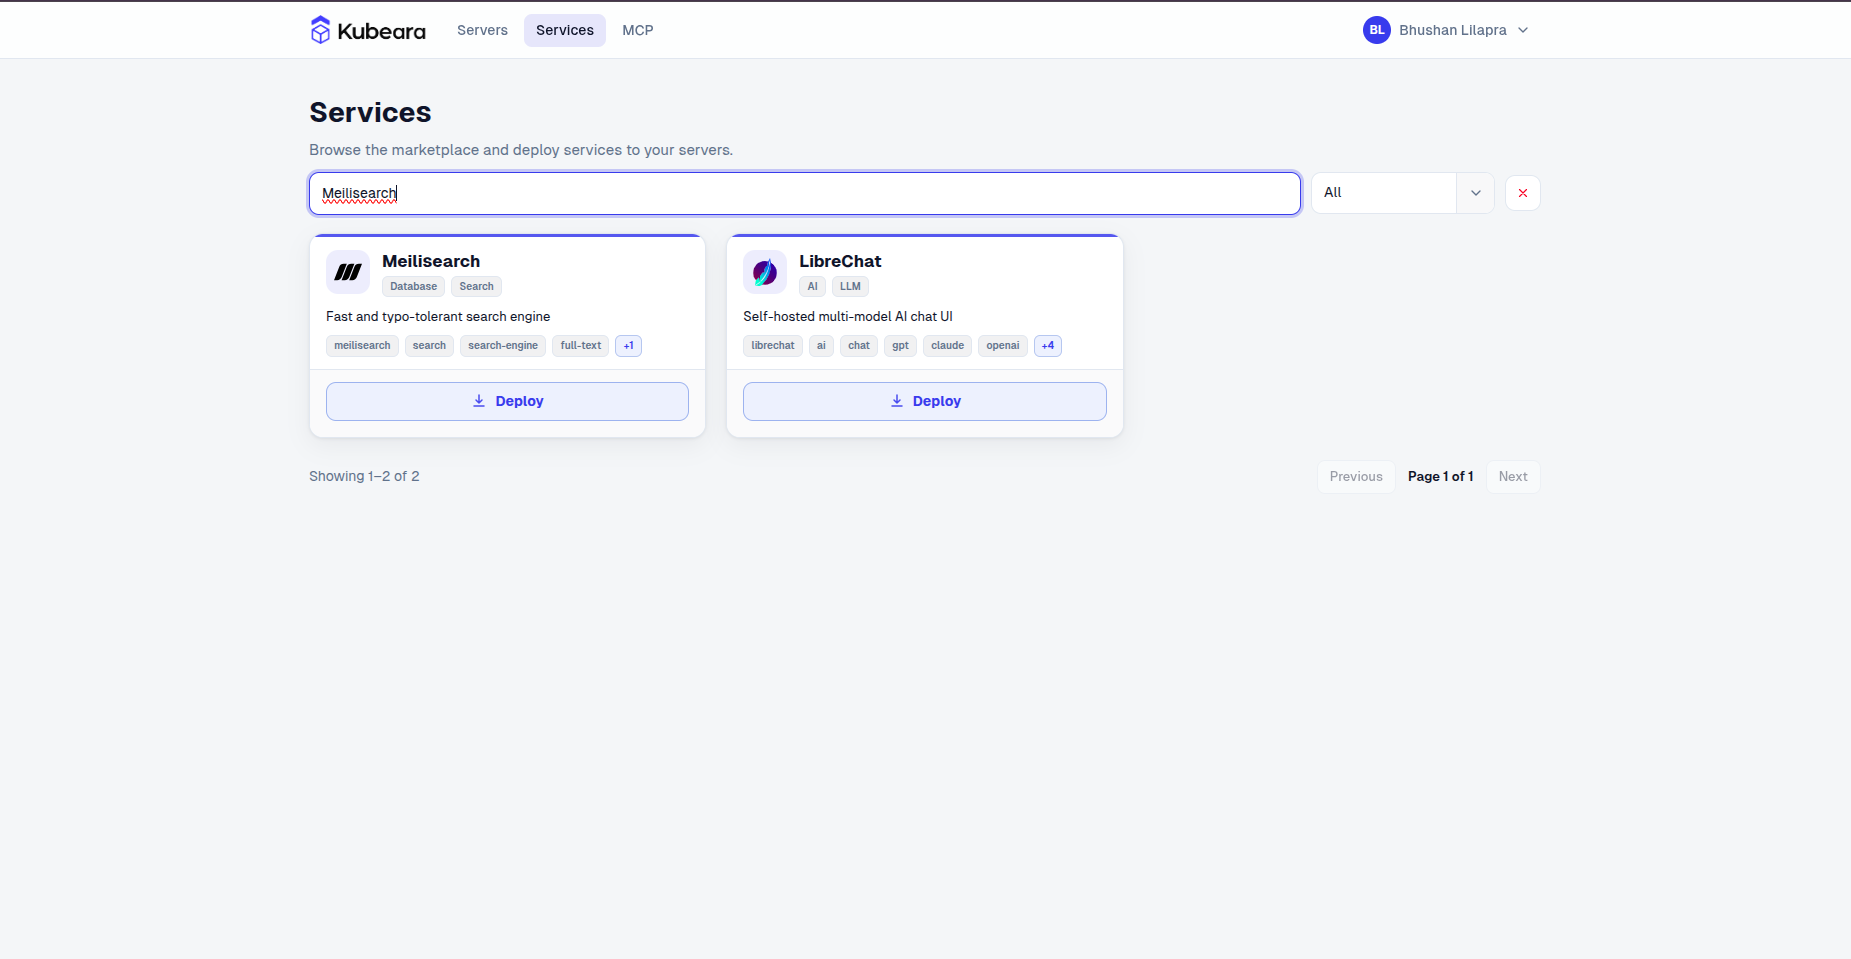Image resolution: width=1851 pixels, height=959 pixels.
Task: Click the Next page button
Action: pyautogui.click(x=1513, y=477)
